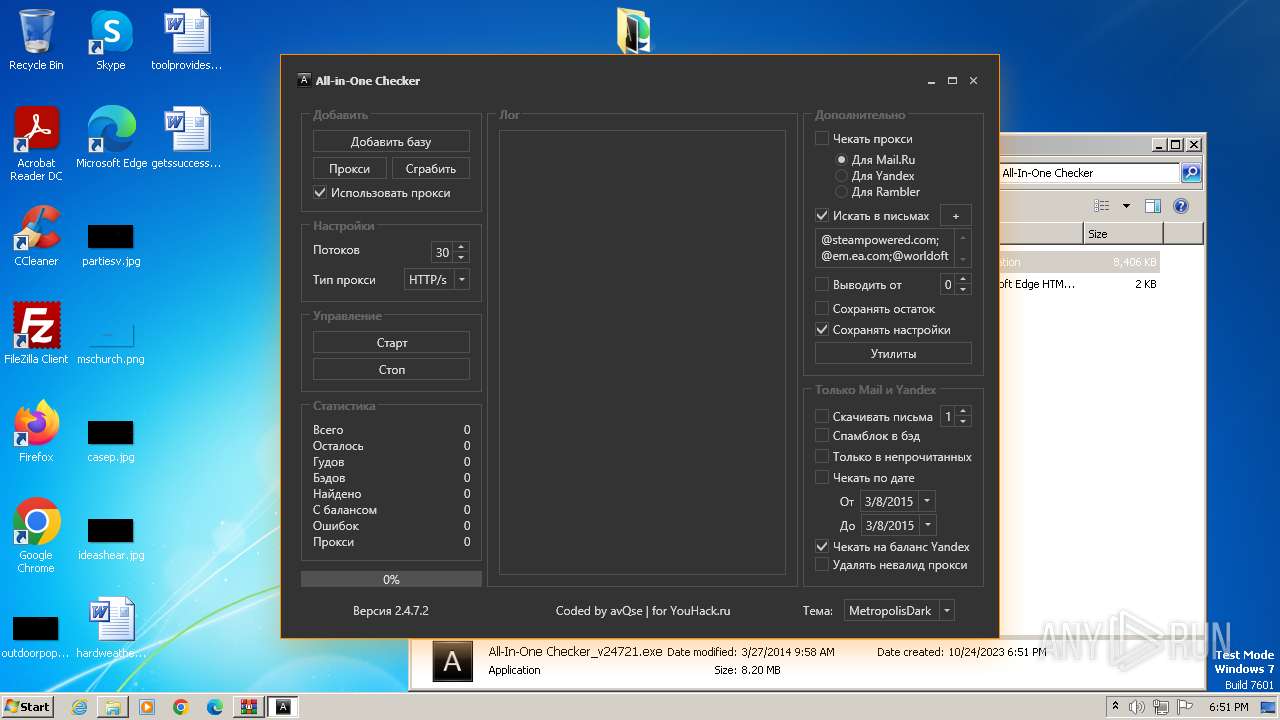Launch Skype from the desktop
This screenshot has width=1280, height=720.
110,40
